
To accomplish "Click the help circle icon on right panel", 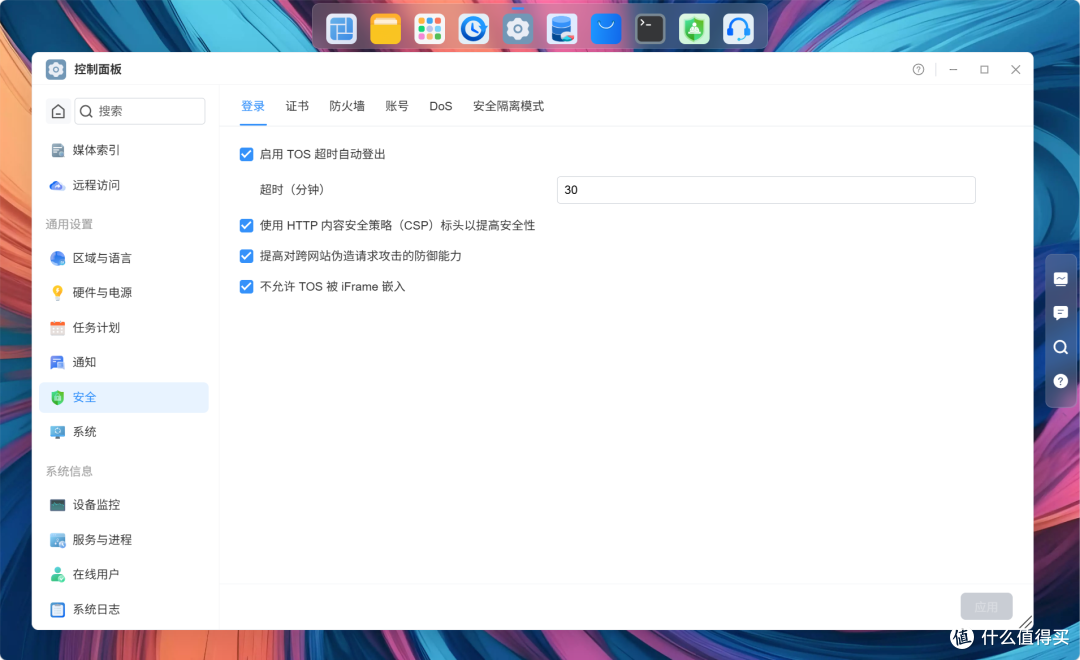I will click(x=1061, y=381).
